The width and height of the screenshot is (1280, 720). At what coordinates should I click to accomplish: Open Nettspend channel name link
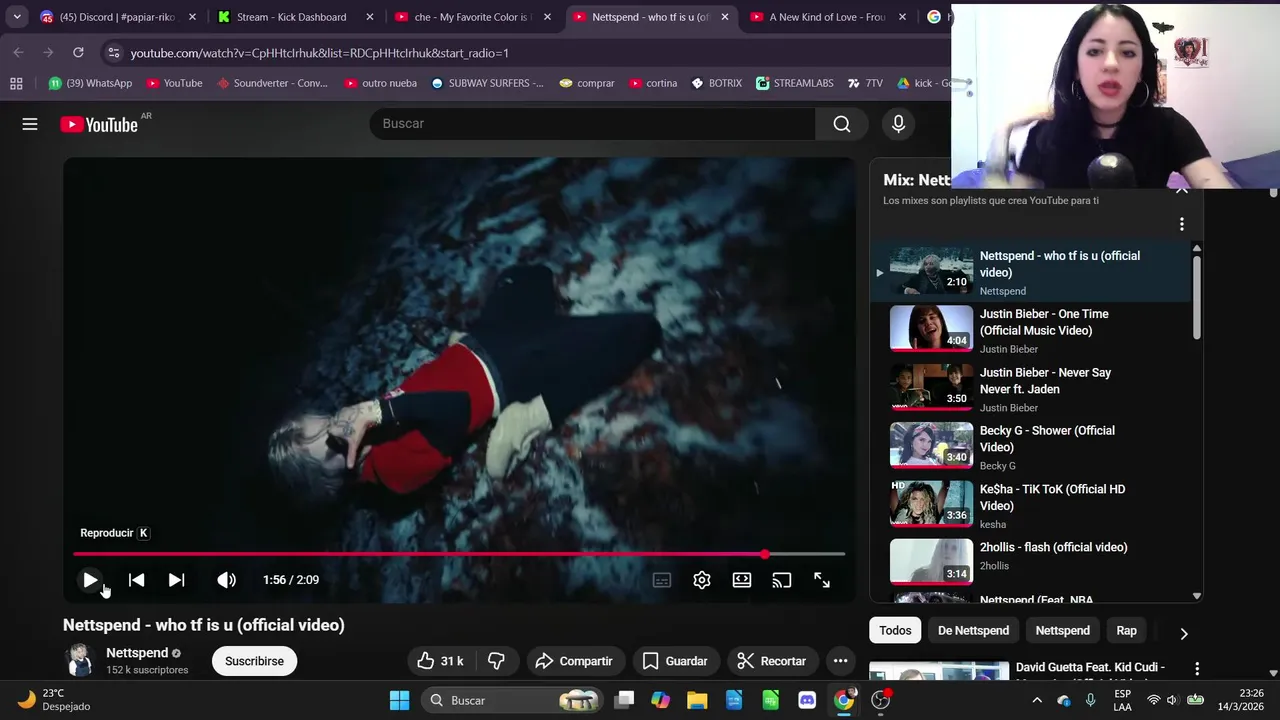tap(137, 653)
